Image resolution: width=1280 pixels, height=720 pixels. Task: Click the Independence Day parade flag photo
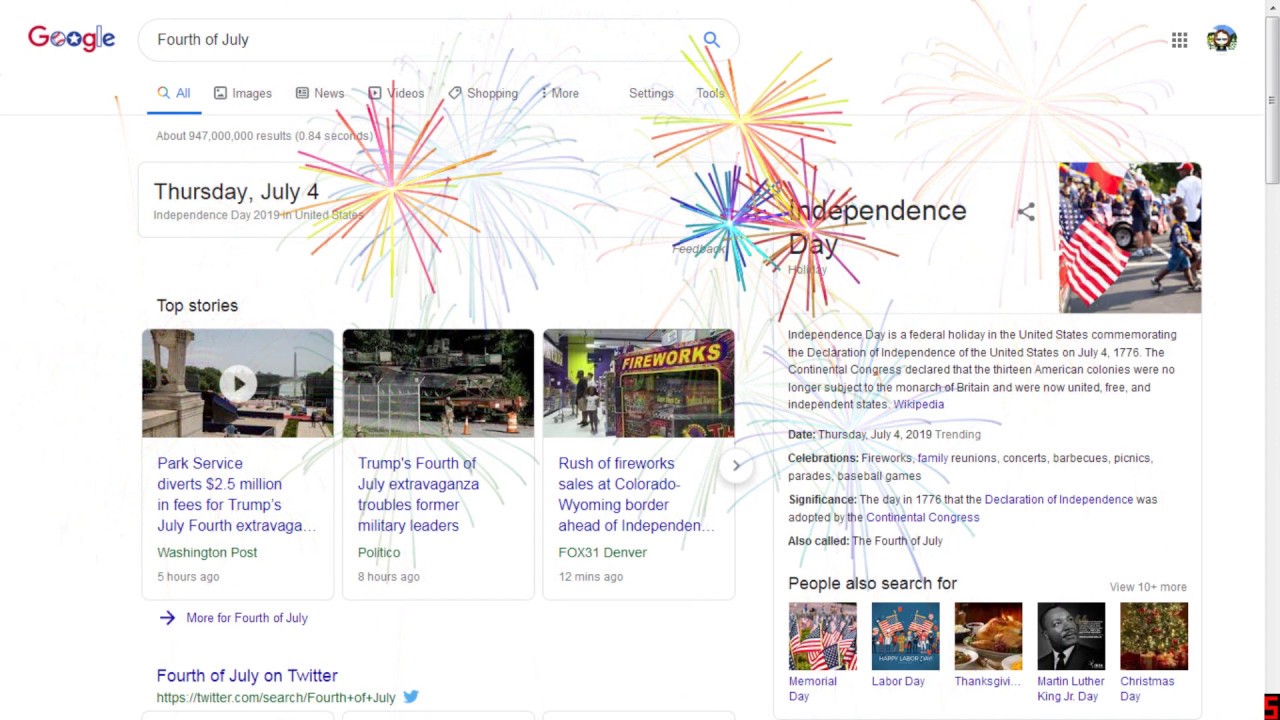pyautogui.click(x=1130, y=238)
